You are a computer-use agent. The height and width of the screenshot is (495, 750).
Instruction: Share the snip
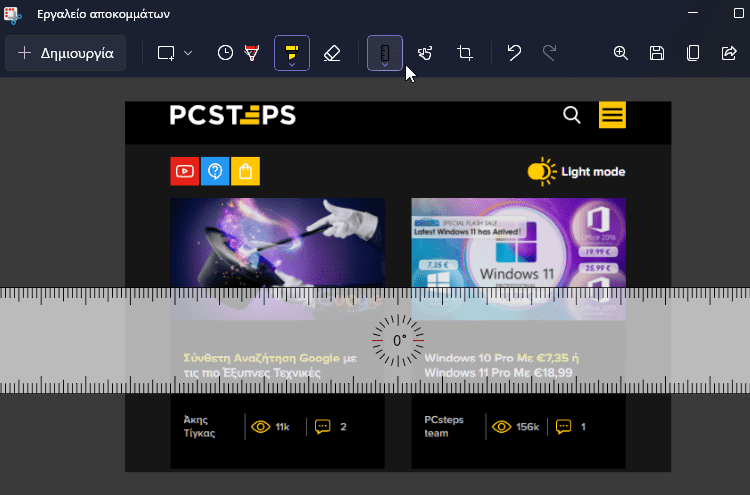pyautogui.click(x=729, y=53)
